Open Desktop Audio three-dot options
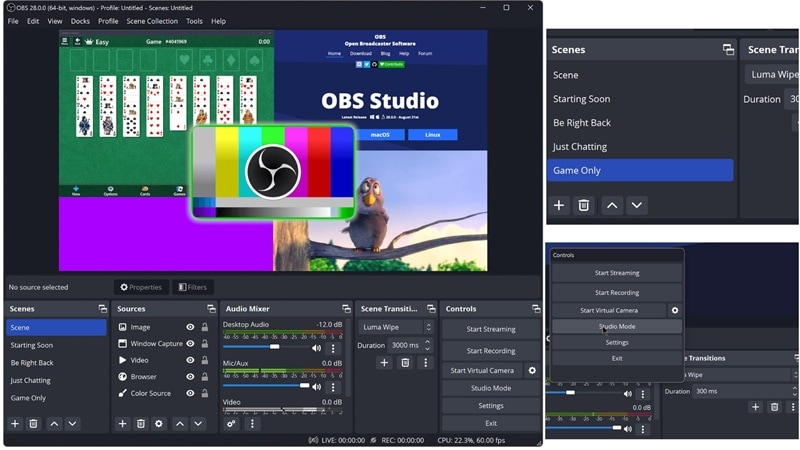Screen dimensions: 800x450 [333, 348]
